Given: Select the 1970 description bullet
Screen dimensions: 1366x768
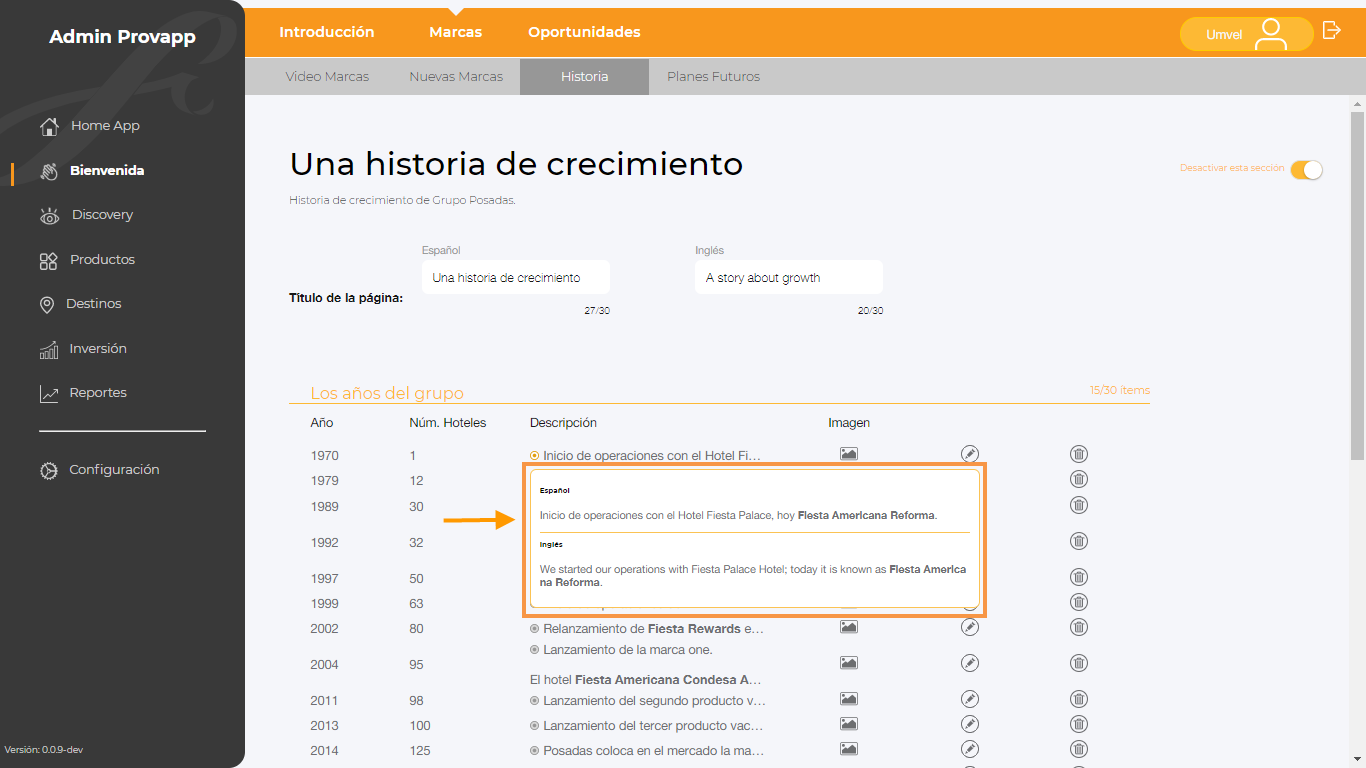Looking at the screenshot, I should pos(535,456).
